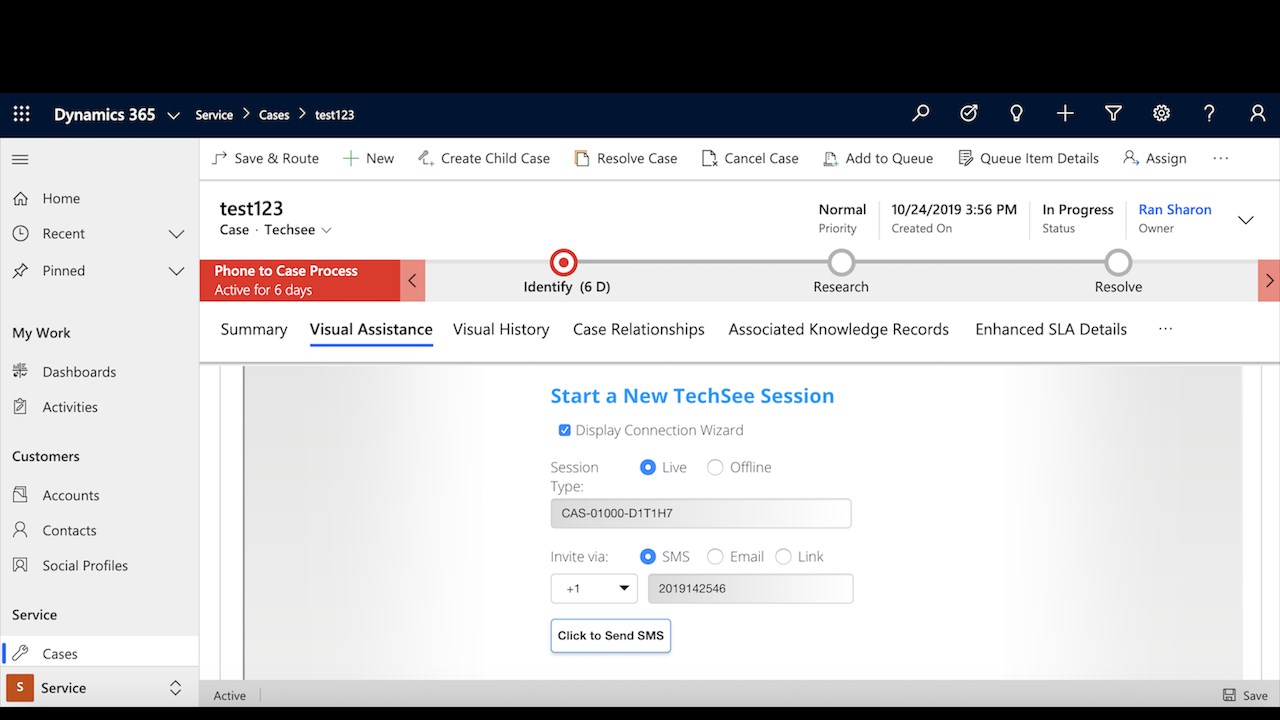Viewport: 1280px width, 720px height.
Task: Select the Offline session type
Action: pyautogui.click(x=715, y=467)
